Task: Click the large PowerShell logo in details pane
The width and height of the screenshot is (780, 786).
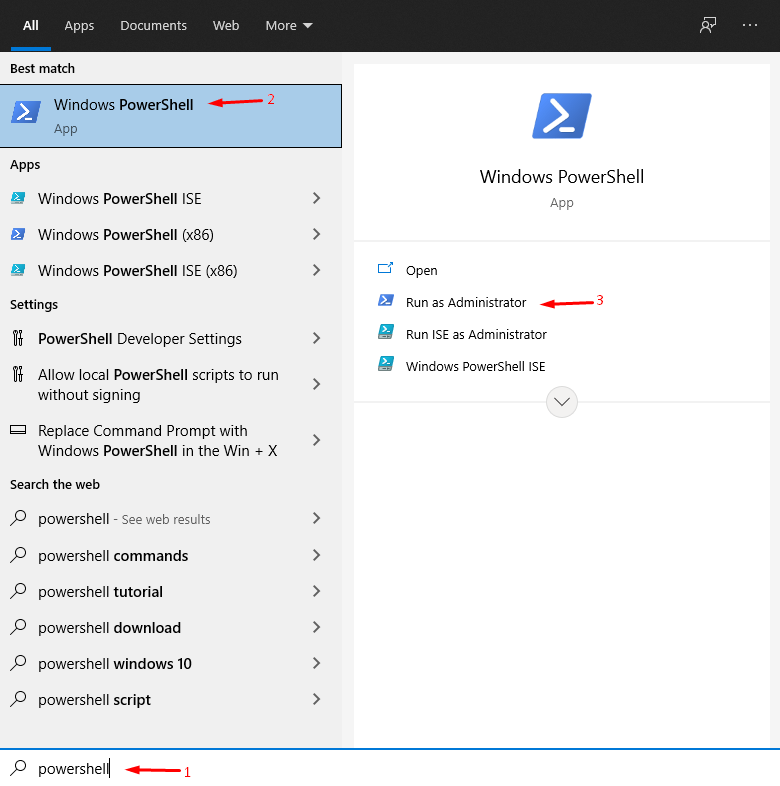Action: pyautogui.click(x=561, y=116)
